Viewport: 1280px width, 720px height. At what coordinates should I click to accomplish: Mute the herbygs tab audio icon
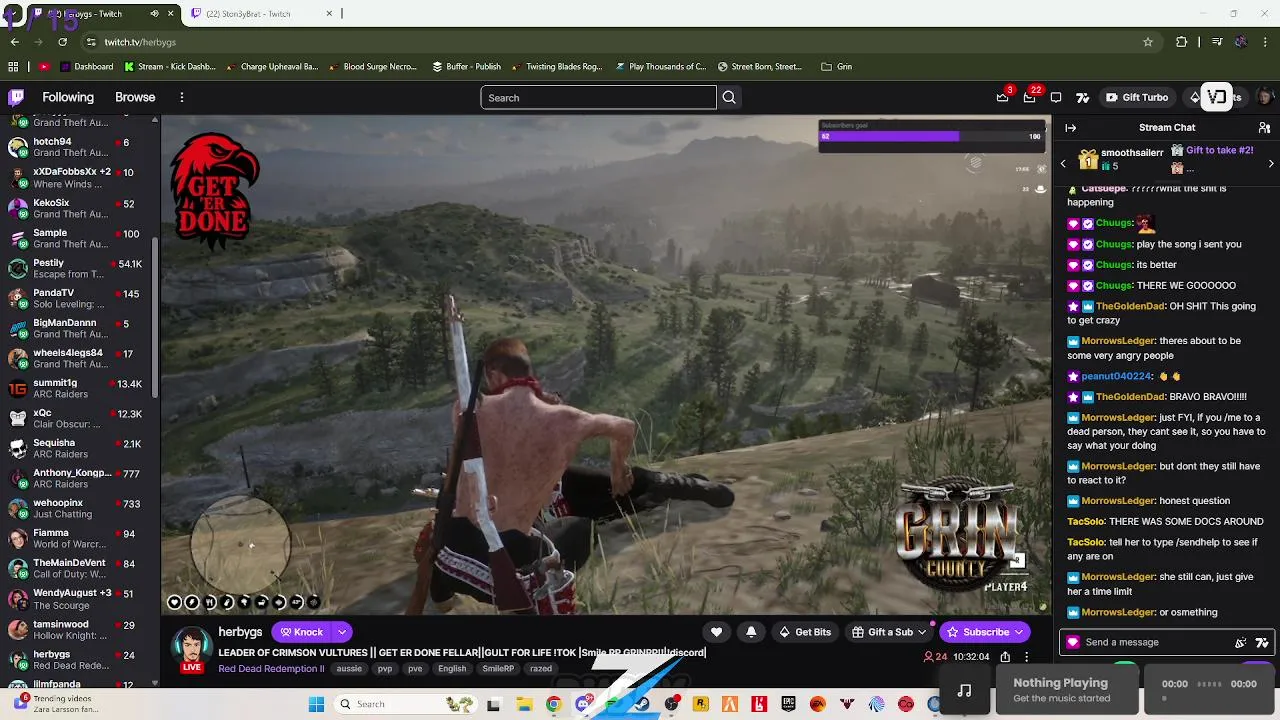(x=154, y=14)
